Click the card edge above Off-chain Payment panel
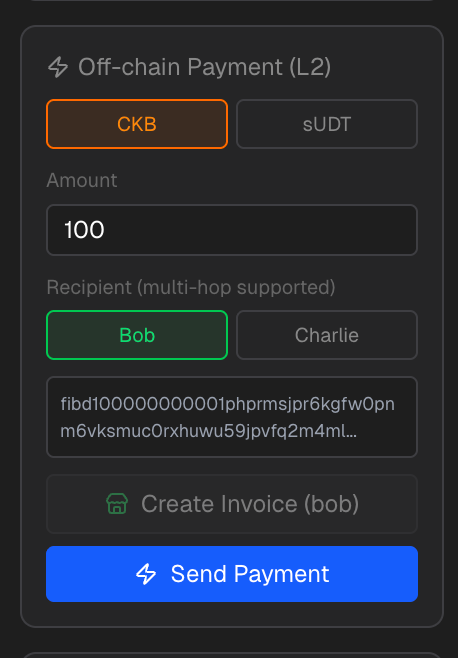 point(232,1)
